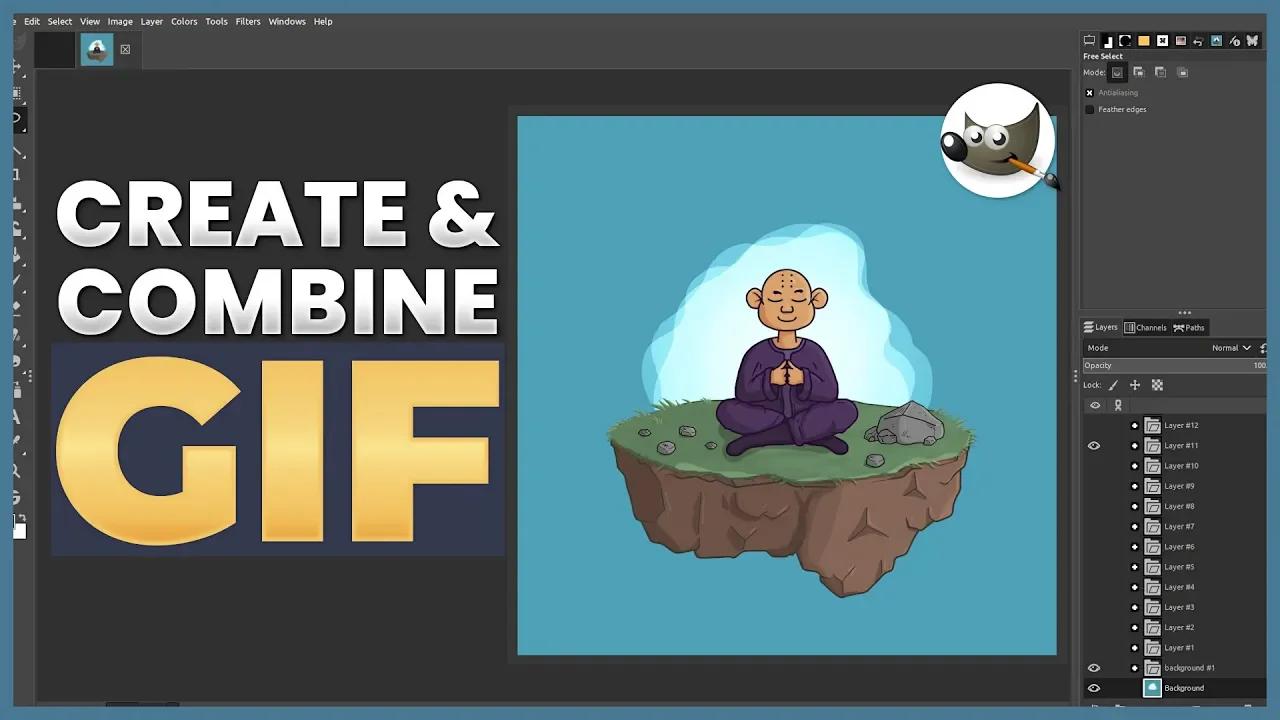
Task: Lock position with the move-arrows icon
Action: click(1135, 385)
